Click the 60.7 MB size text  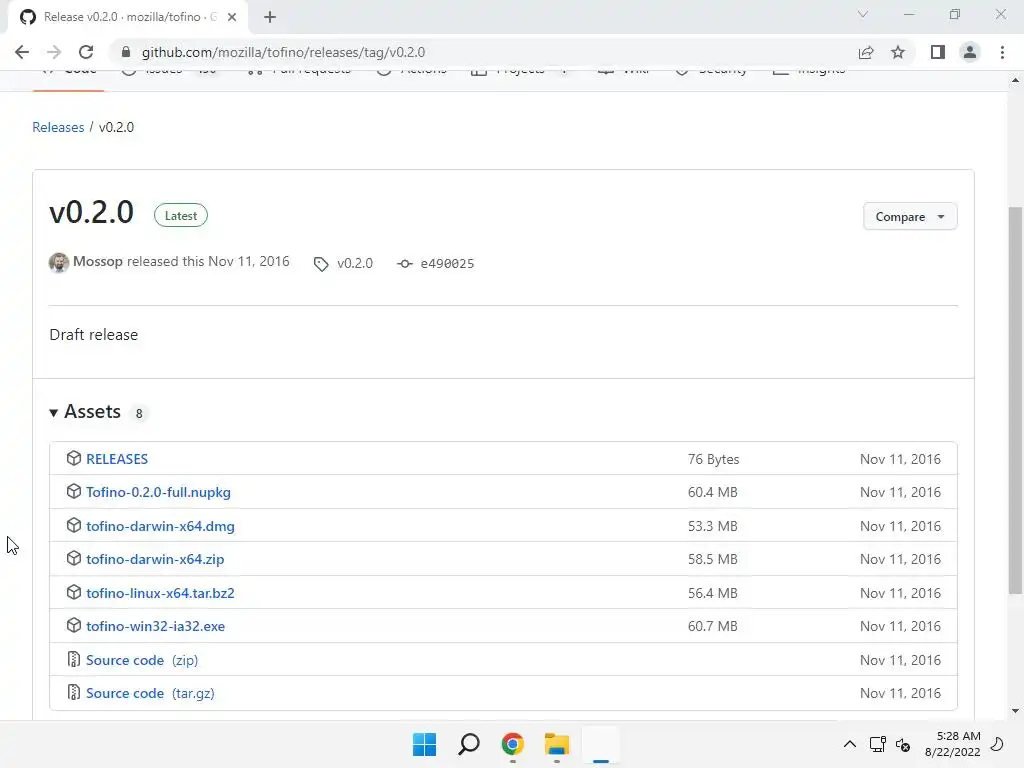pos(712,626)
